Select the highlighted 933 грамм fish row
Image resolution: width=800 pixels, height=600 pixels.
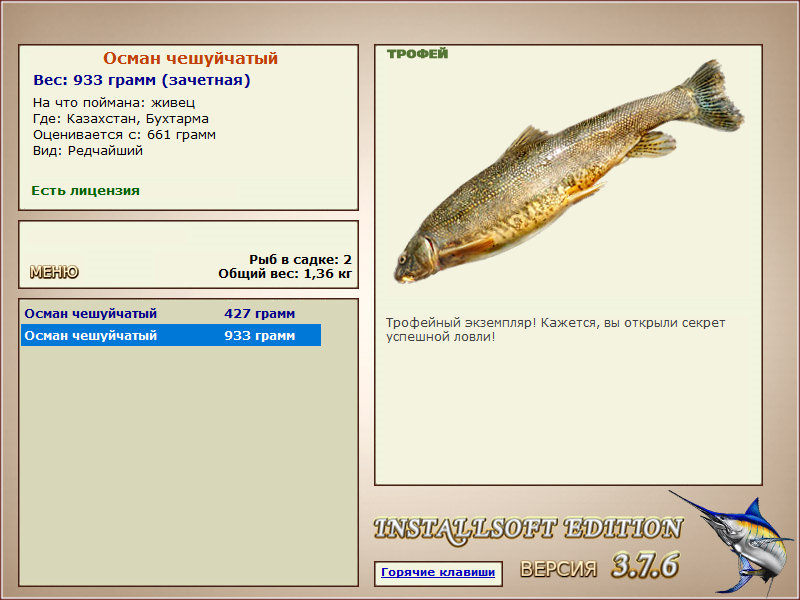(x=171, y=336)
